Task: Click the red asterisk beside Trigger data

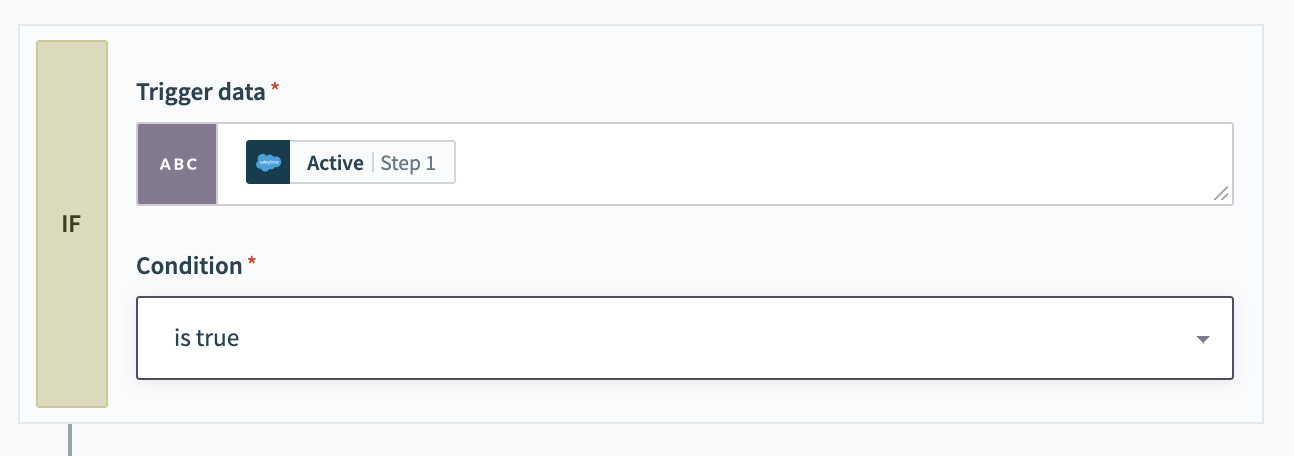Action: (275, 89)
